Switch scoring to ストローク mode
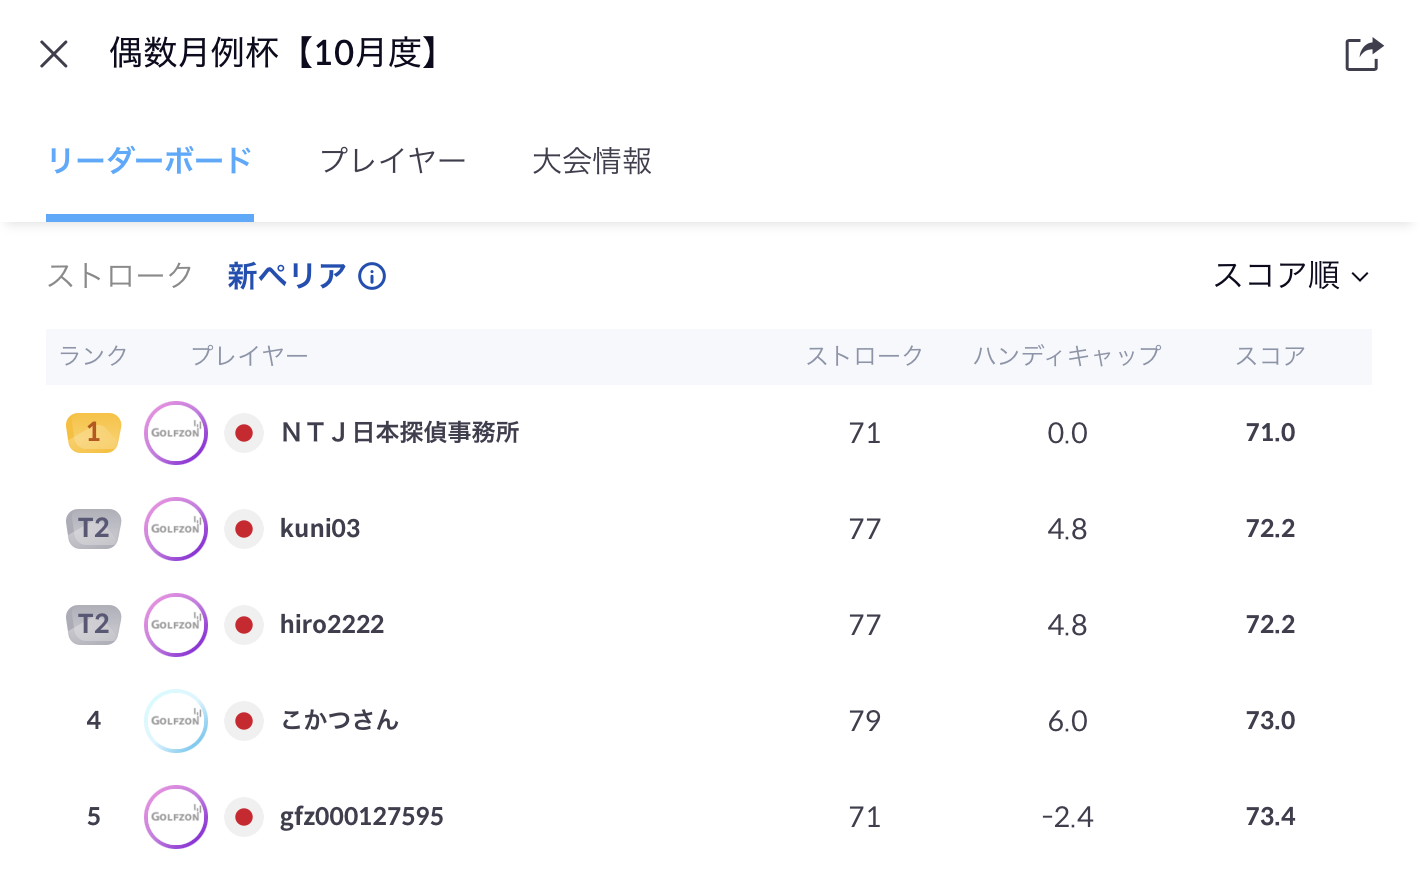Screen dimensions: 1420x870 coord(120,276)
